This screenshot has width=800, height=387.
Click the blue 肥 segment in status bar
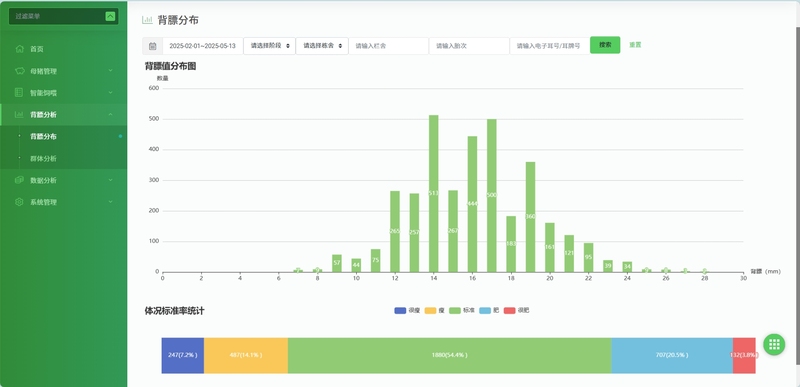[672, 355]
